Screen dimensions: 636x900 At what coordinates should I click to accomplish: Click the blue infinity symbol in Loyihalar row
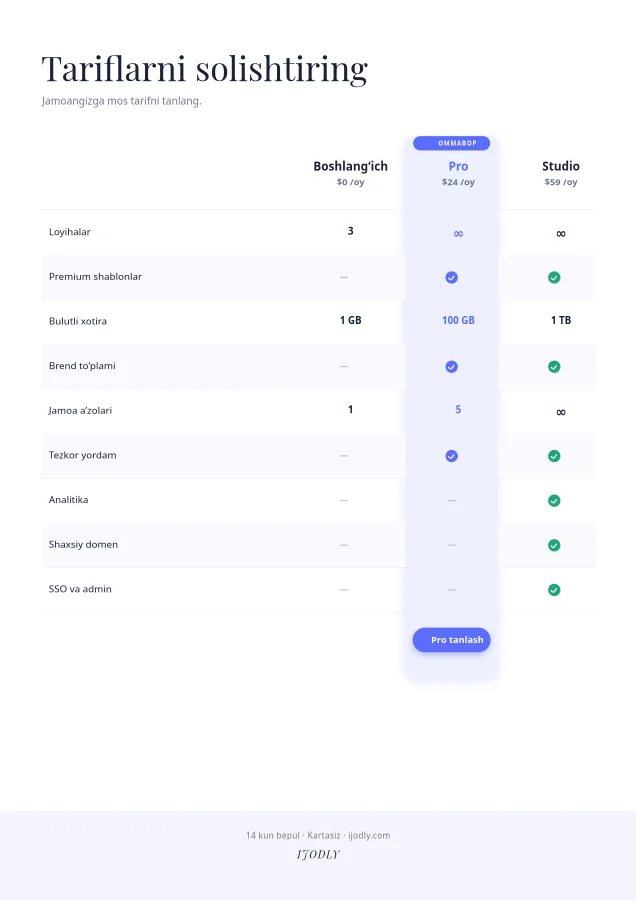(x=458, y=234)
